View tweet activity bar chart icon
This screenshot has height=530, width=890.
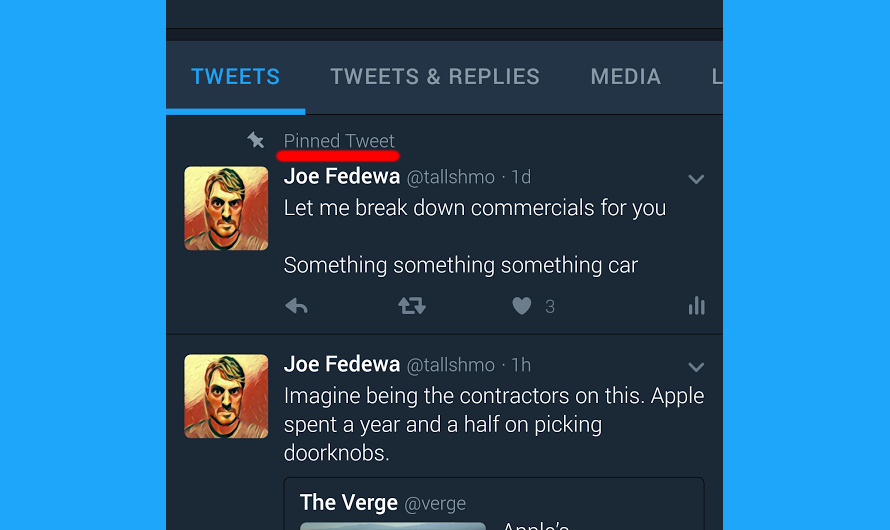696,306
